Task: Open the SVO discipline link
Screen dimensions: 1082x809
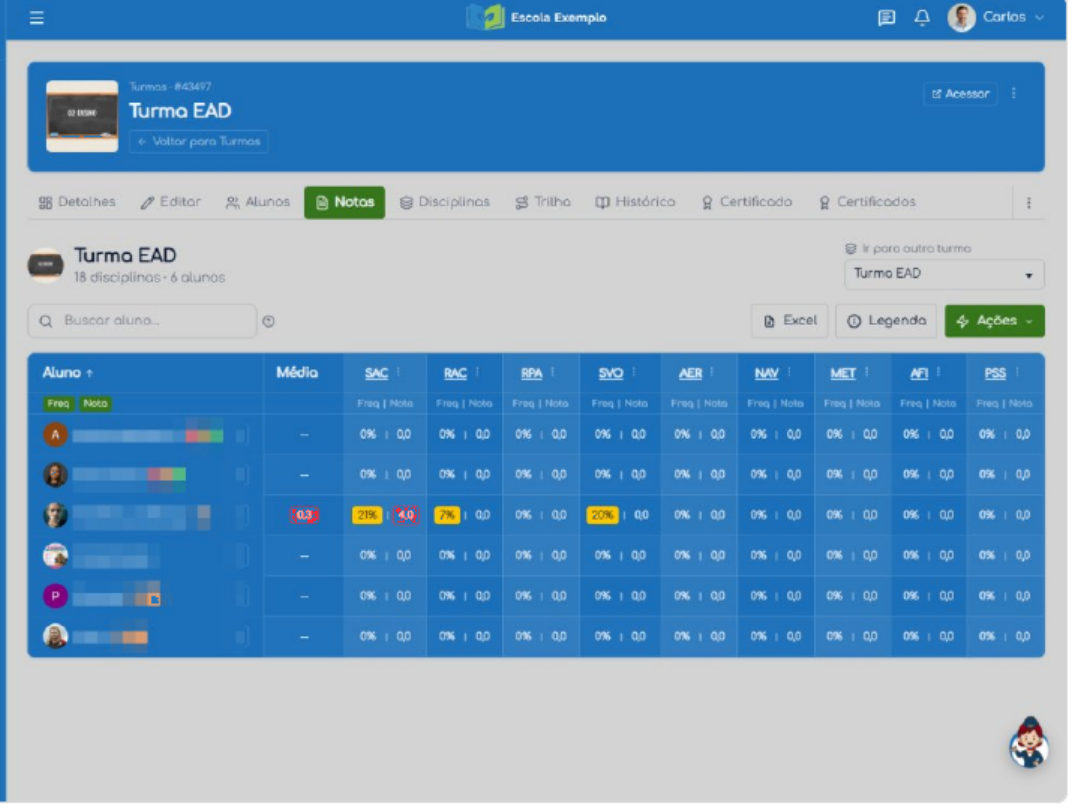Action: [611, 373]
